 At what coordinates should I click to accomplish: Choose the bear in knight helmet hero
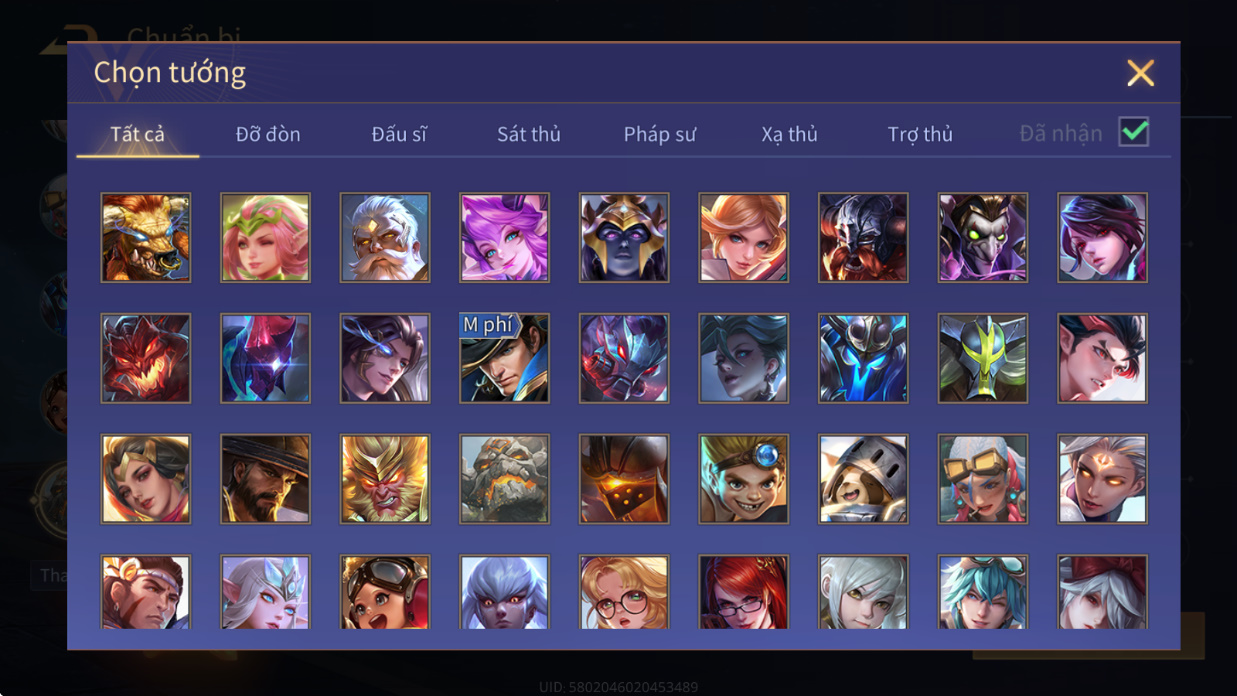coord(863,478)
